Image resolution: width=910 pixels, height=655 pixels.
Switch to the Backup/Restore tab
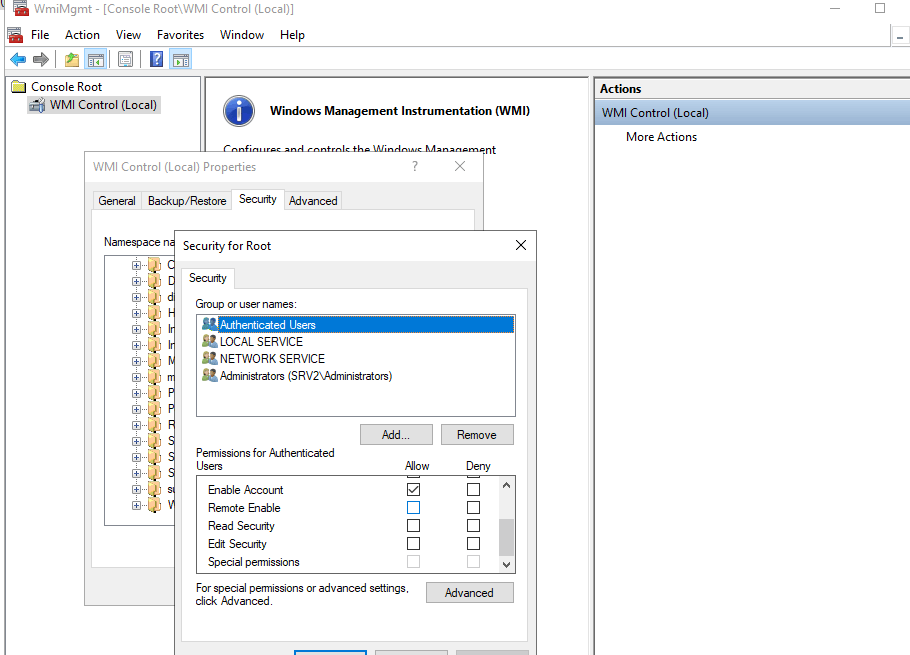point(187,201)
